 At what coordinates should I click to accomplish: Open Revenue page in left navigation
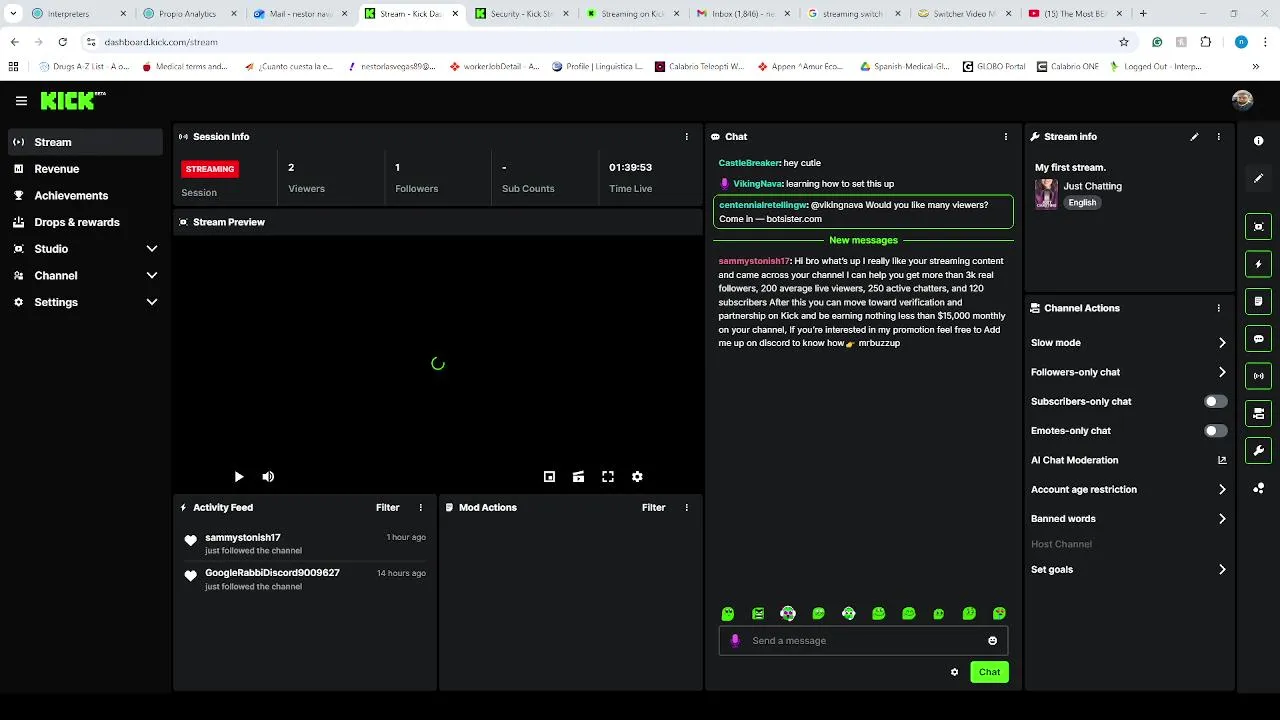(85, 169)
